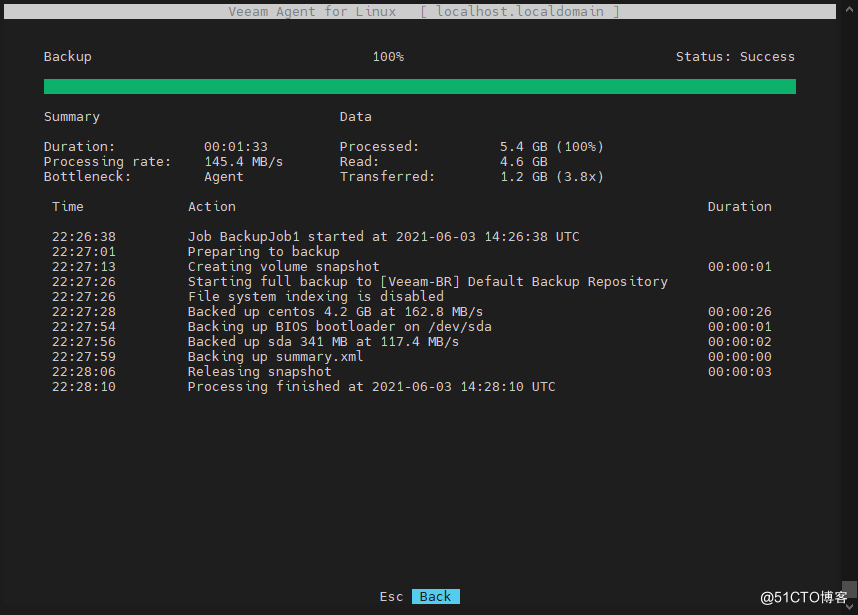Click the timestamp 22:27:01
This screenshot has width=858, height=615.
tap(84, 252)
